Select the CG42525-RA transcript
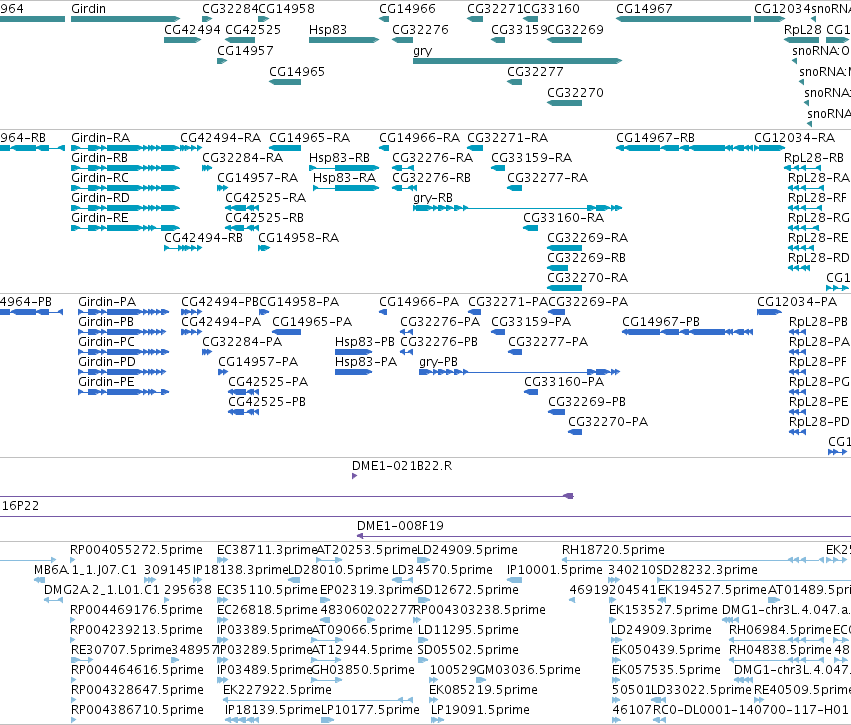 pos(242,208)
